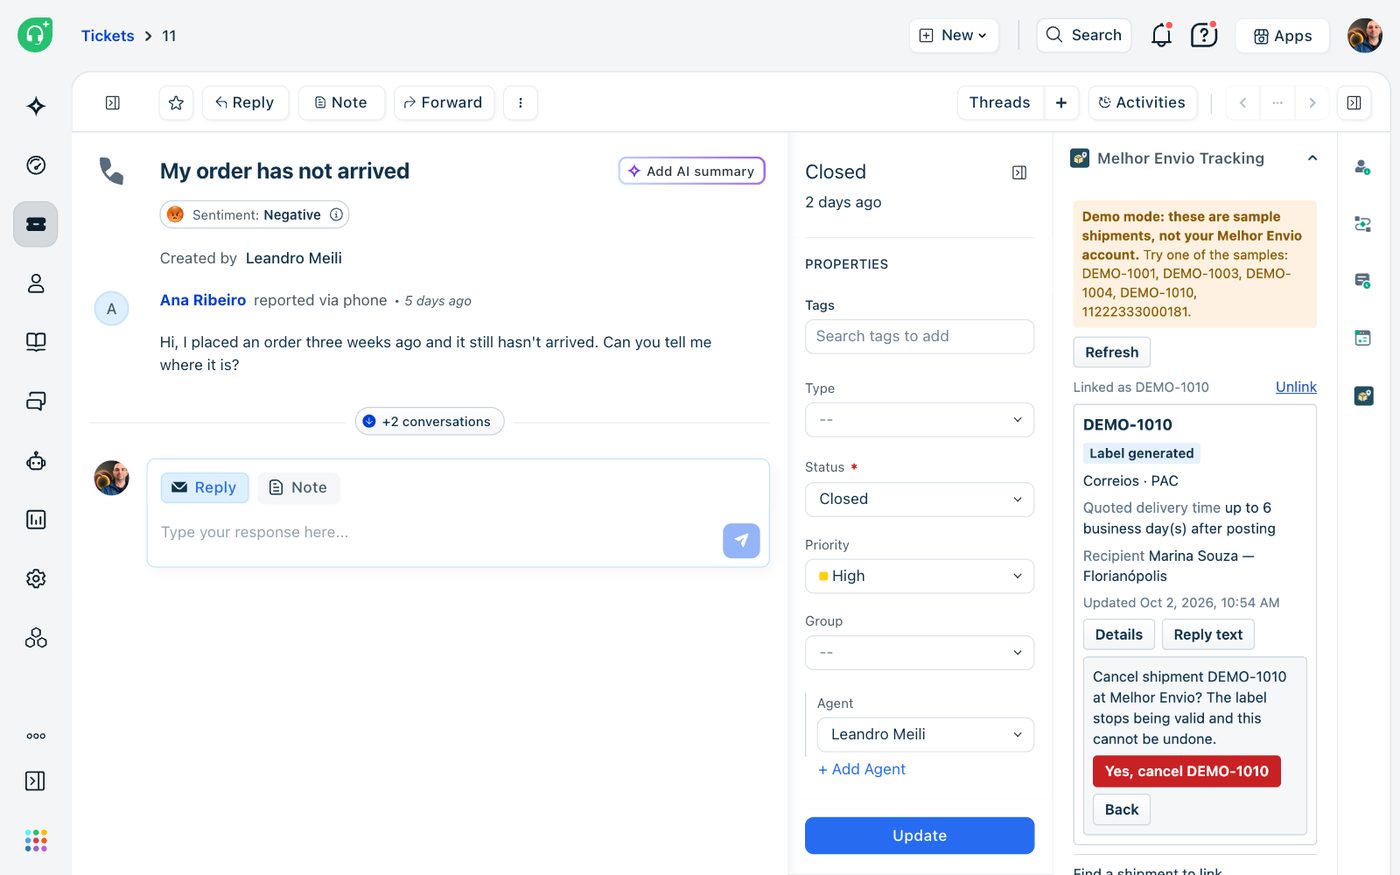Screen dimensions: 1400x875
Task: Click the Freshworks app switcher grid icon
Action: click(x=36, y=840)
